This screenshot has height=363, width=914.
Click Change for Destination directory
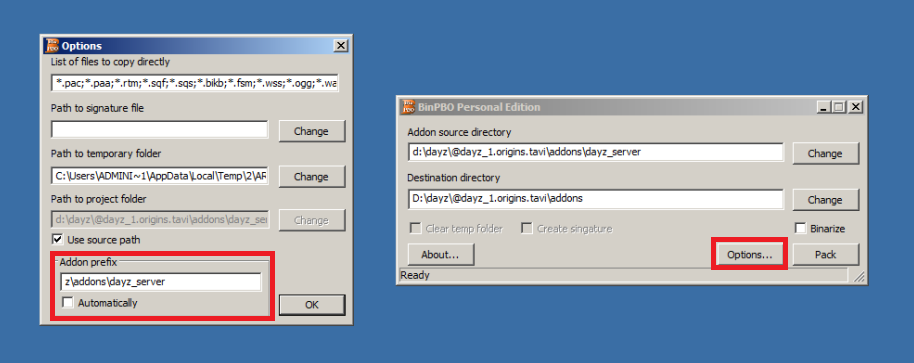coord(825,199)
